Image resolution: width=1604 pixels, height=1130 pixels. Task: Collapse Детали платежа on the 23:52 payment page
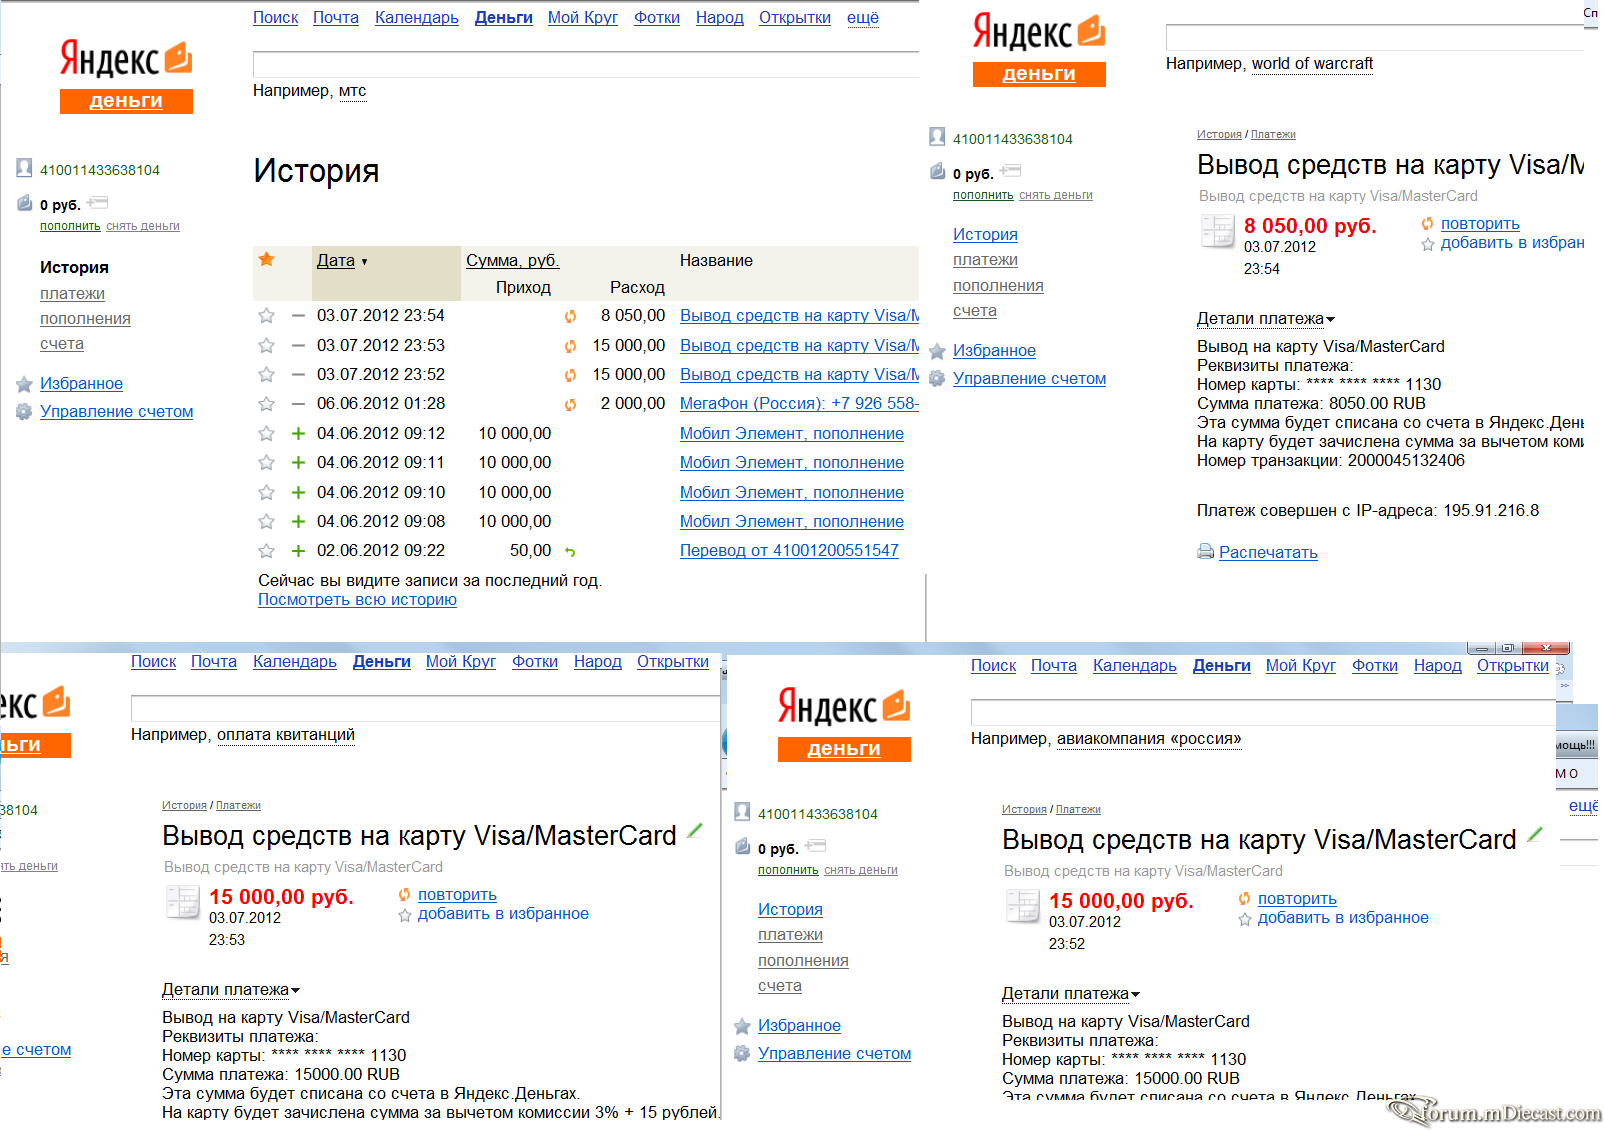pyautogui.click(x=1070, y=994)
